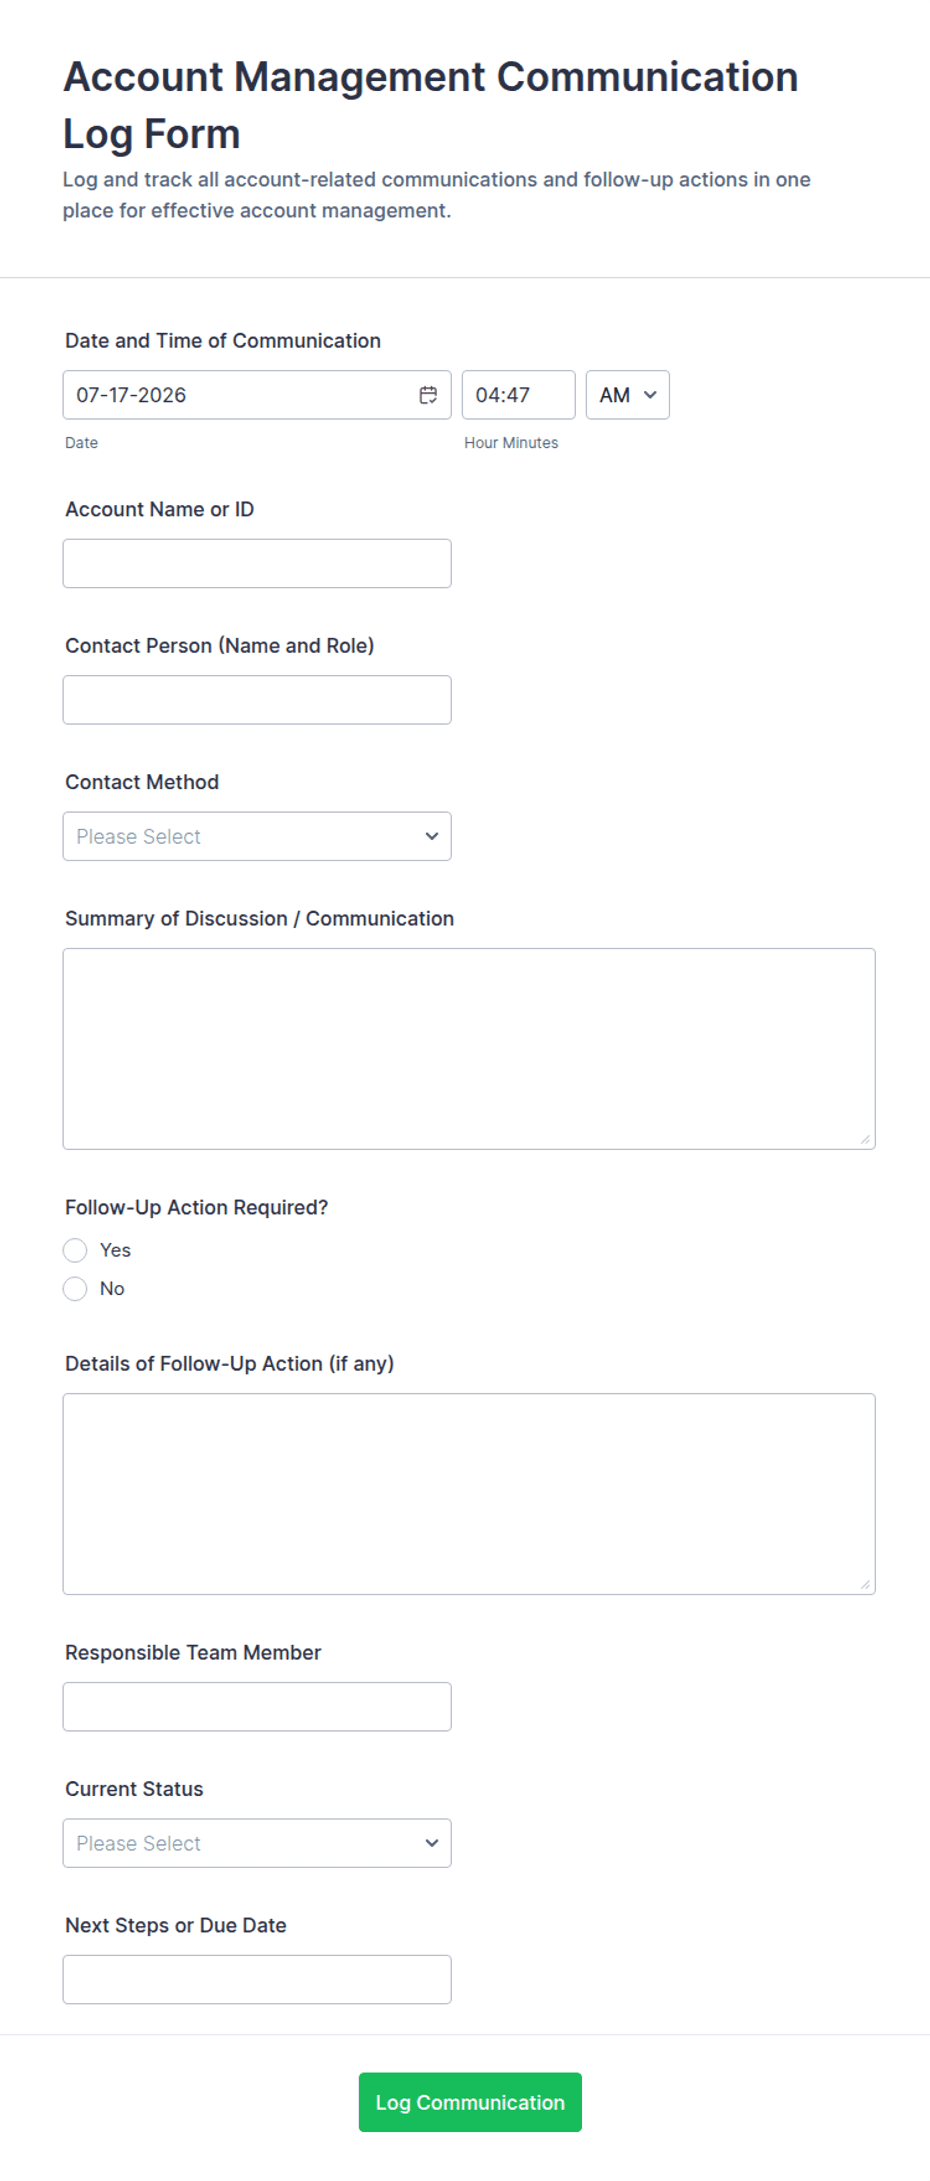This screenshot has height=2181, width=930.
Task: Expand the Current Status dropdown
Action: point(257,1843)
